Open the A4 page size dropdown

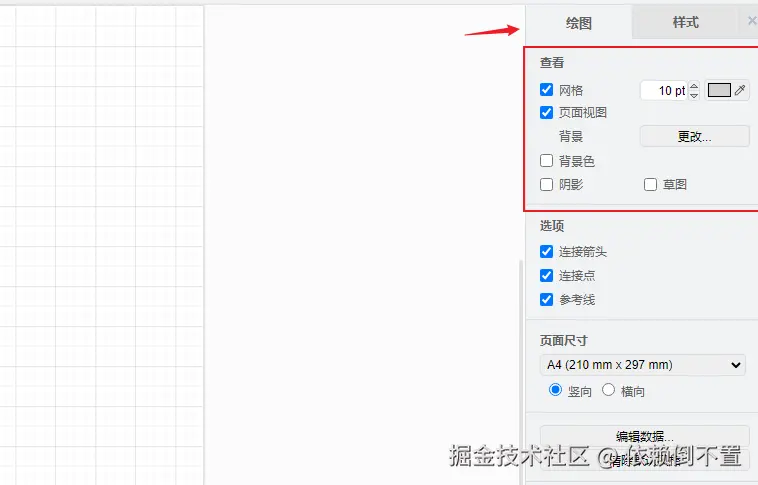(x=642, y=365)
